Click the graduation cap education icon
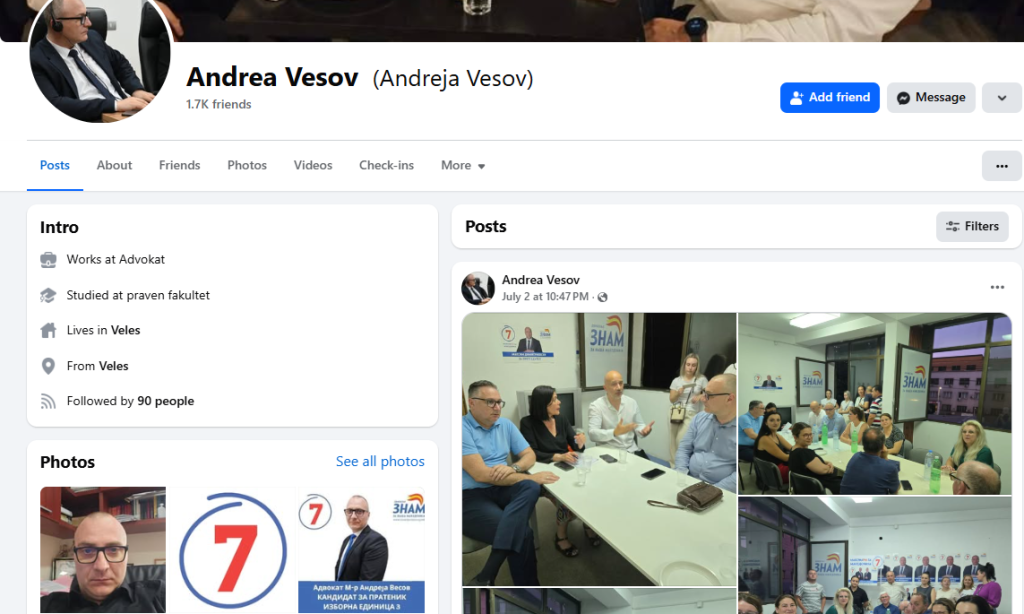This screenshot has height=614, width=1024. click(x=48, y=295)
